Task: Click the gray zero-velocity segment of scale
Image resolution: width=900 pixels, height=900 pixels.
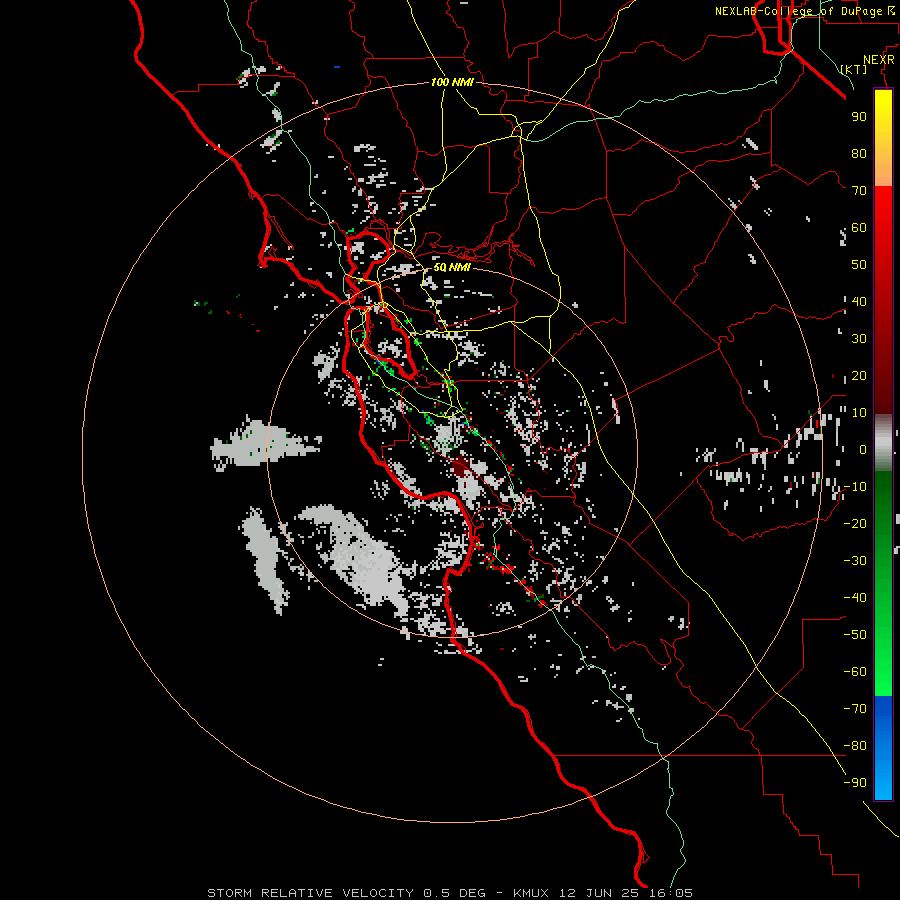Action: [883, 443]
